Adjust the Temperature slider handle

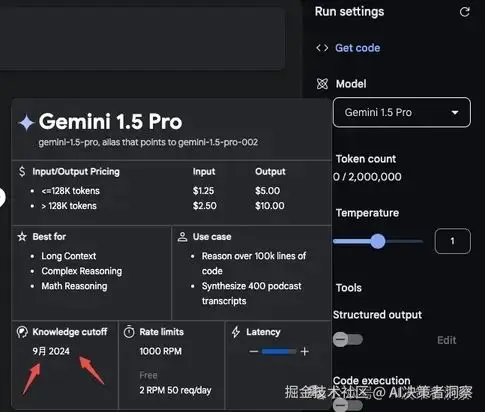(378, 241)
